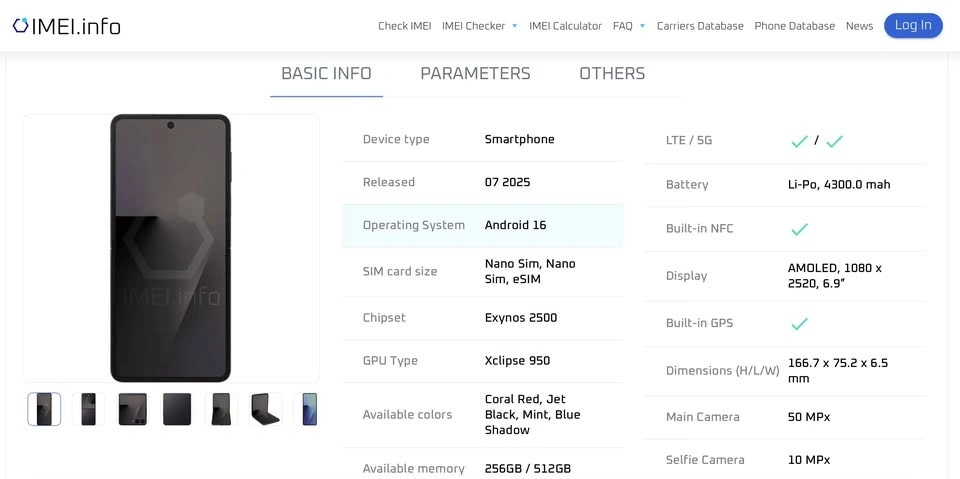
Task: Select the first front-view phone thumbnail
Action: click(x=44, y=409)
